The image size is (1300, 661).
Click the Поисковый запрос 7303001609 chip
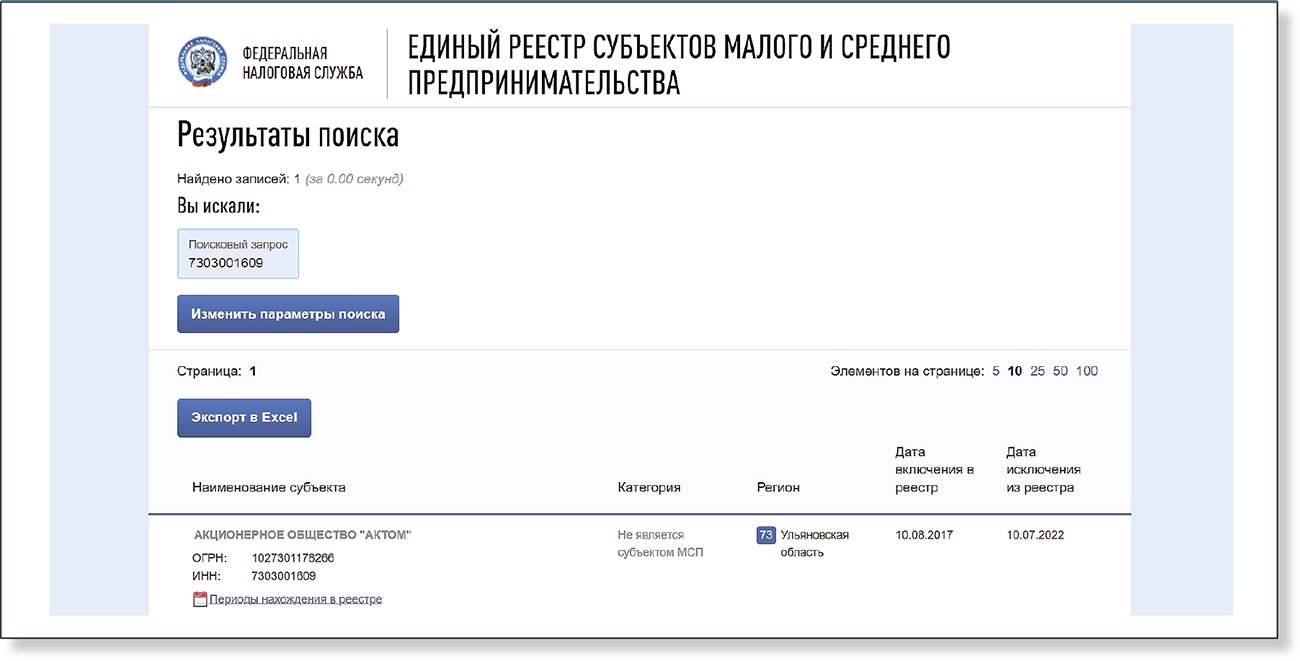tap(238, 254)
